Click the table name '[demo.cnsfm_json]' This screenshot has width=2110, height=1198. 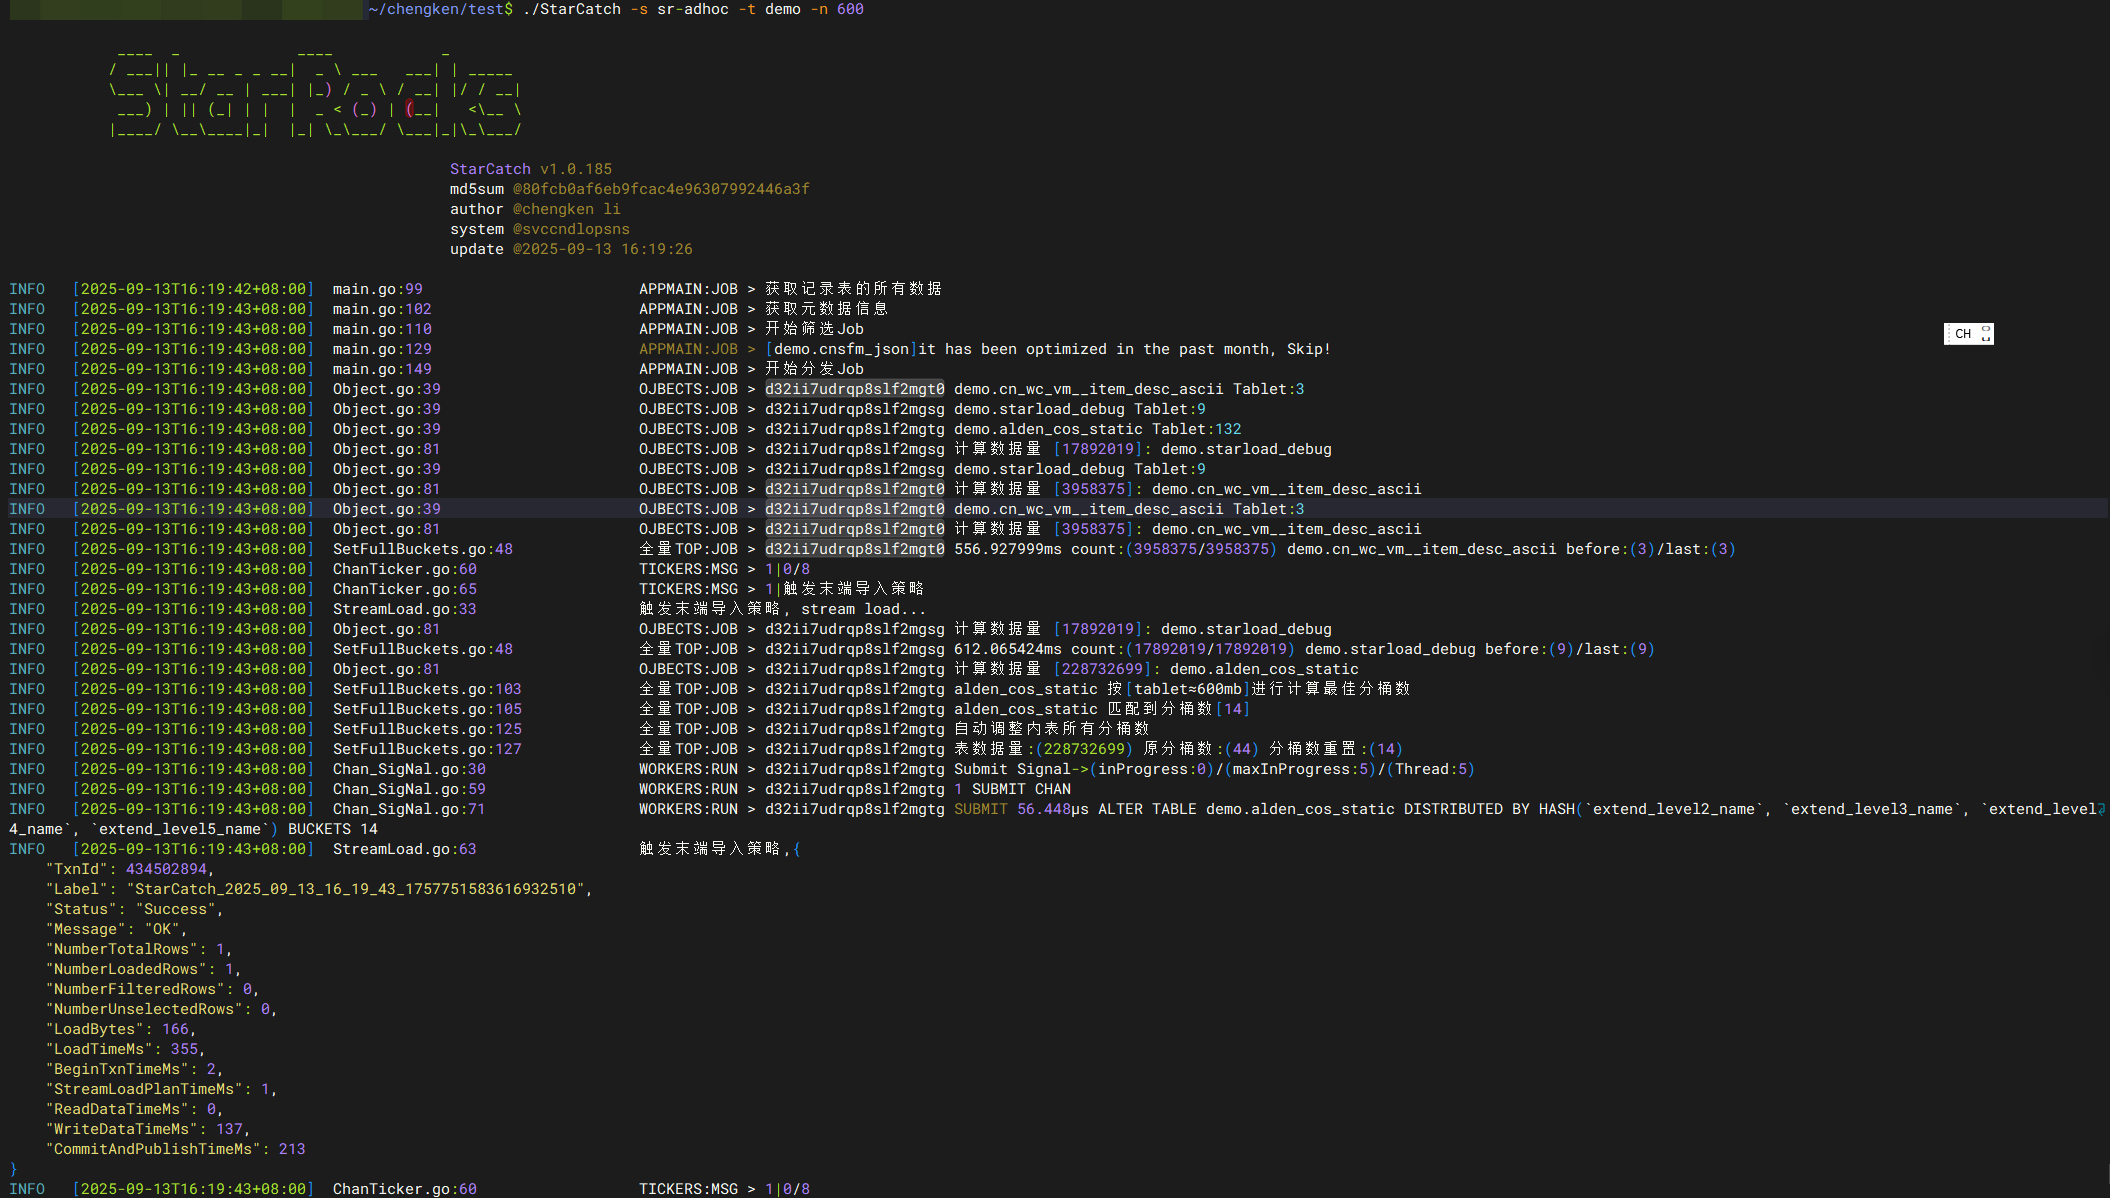[x=841, y=349]
